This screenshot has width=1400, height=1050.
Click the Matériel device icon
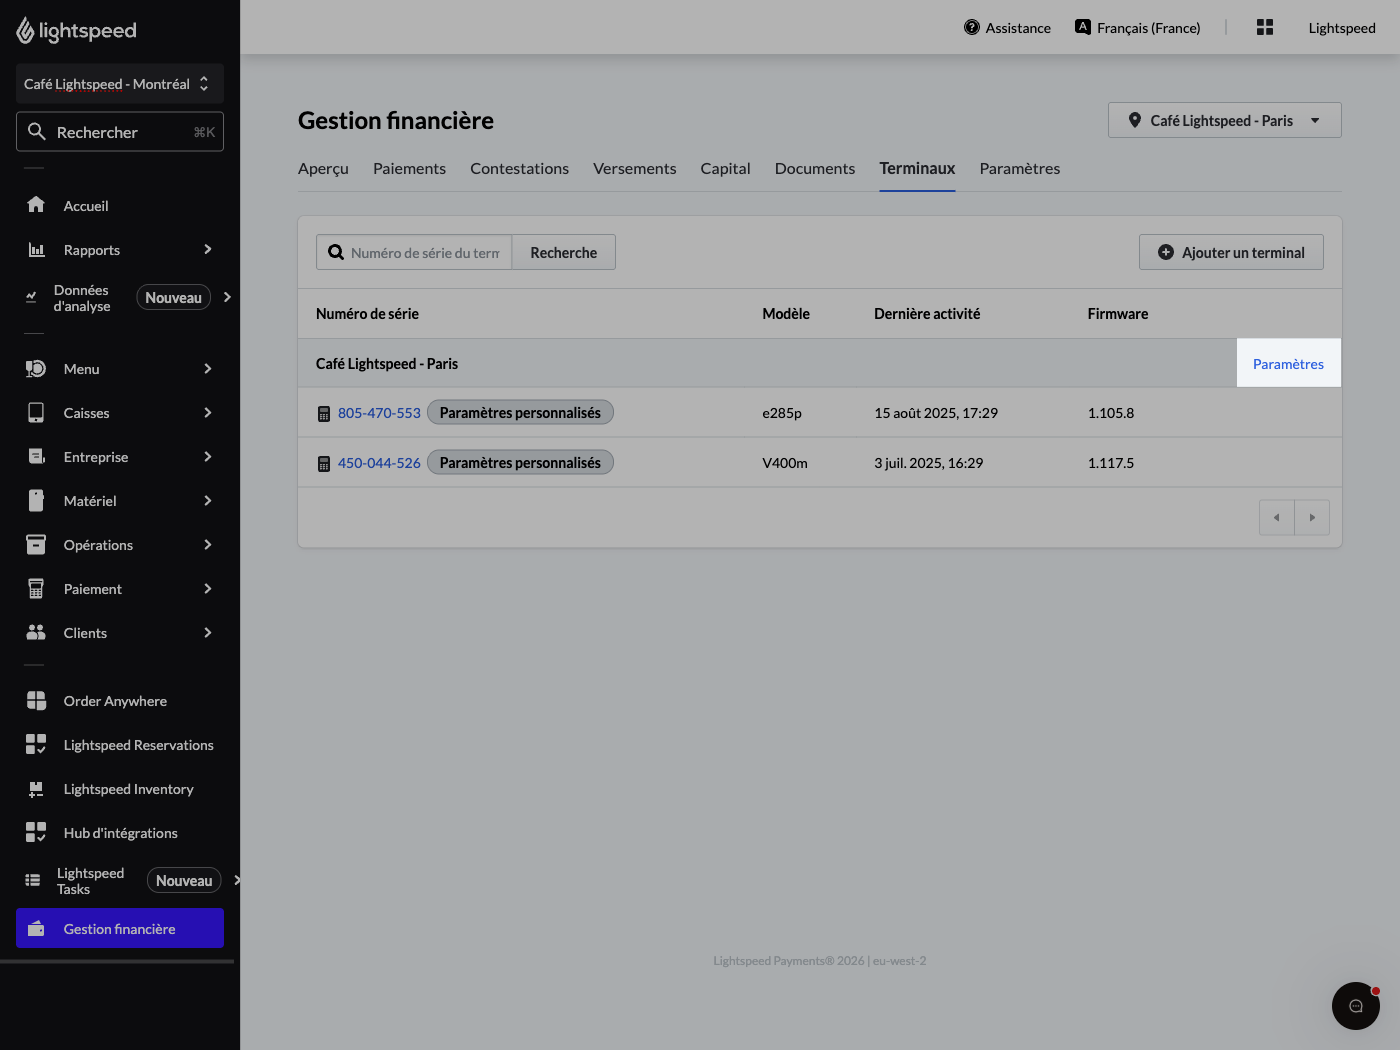click(36, 501)
